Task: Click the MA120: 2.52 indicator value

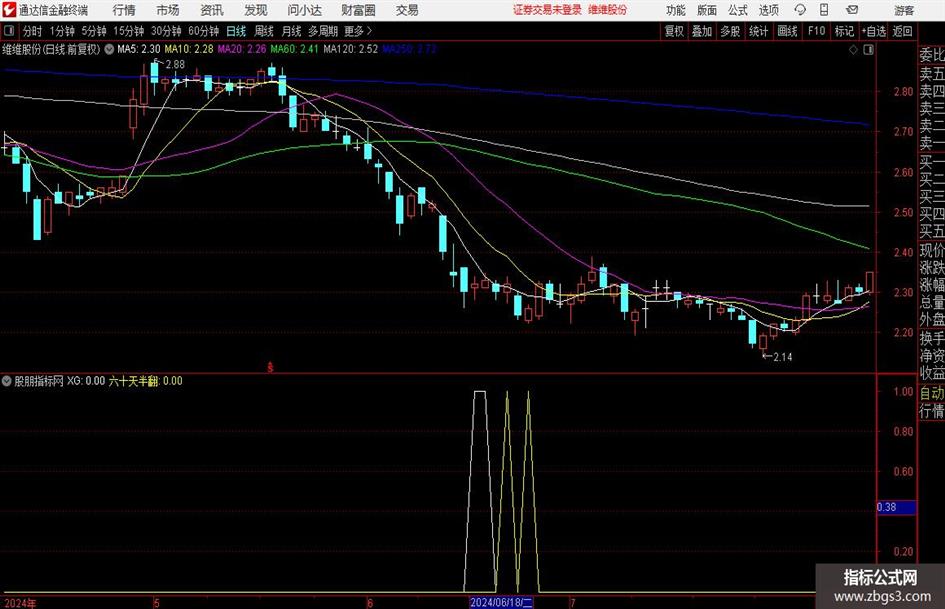Action: coord(350,49)
